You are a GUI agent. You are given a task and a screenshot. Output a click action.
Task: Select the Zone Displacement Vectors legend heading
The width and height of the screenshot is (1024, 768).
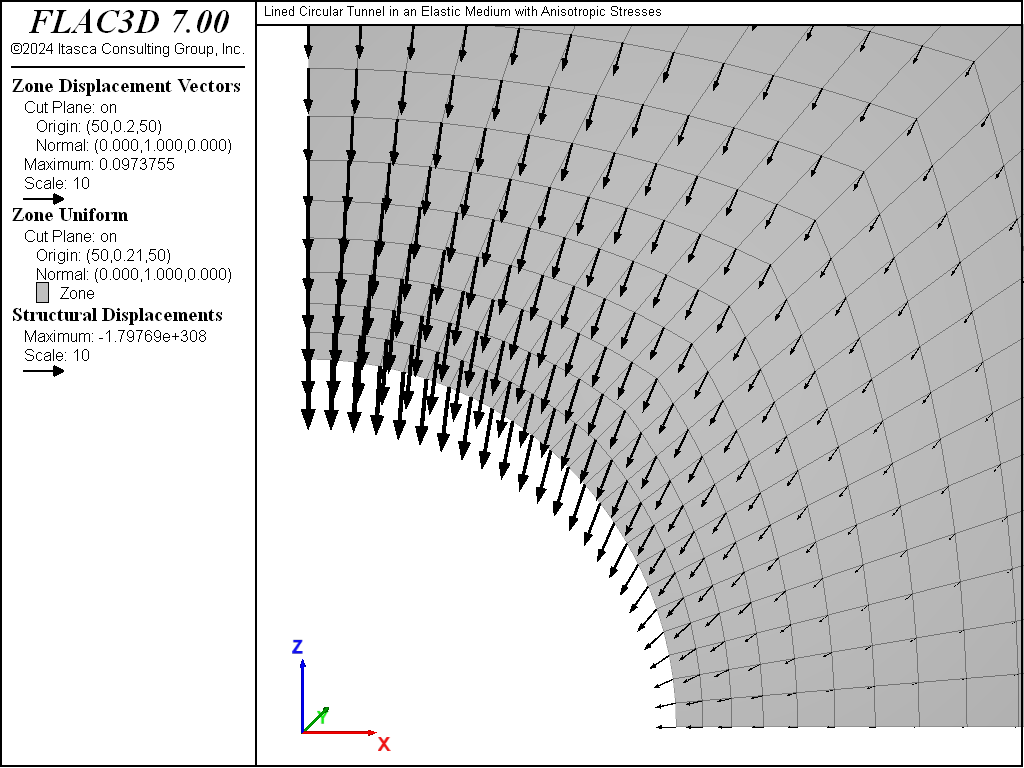[x=126, y=86]
